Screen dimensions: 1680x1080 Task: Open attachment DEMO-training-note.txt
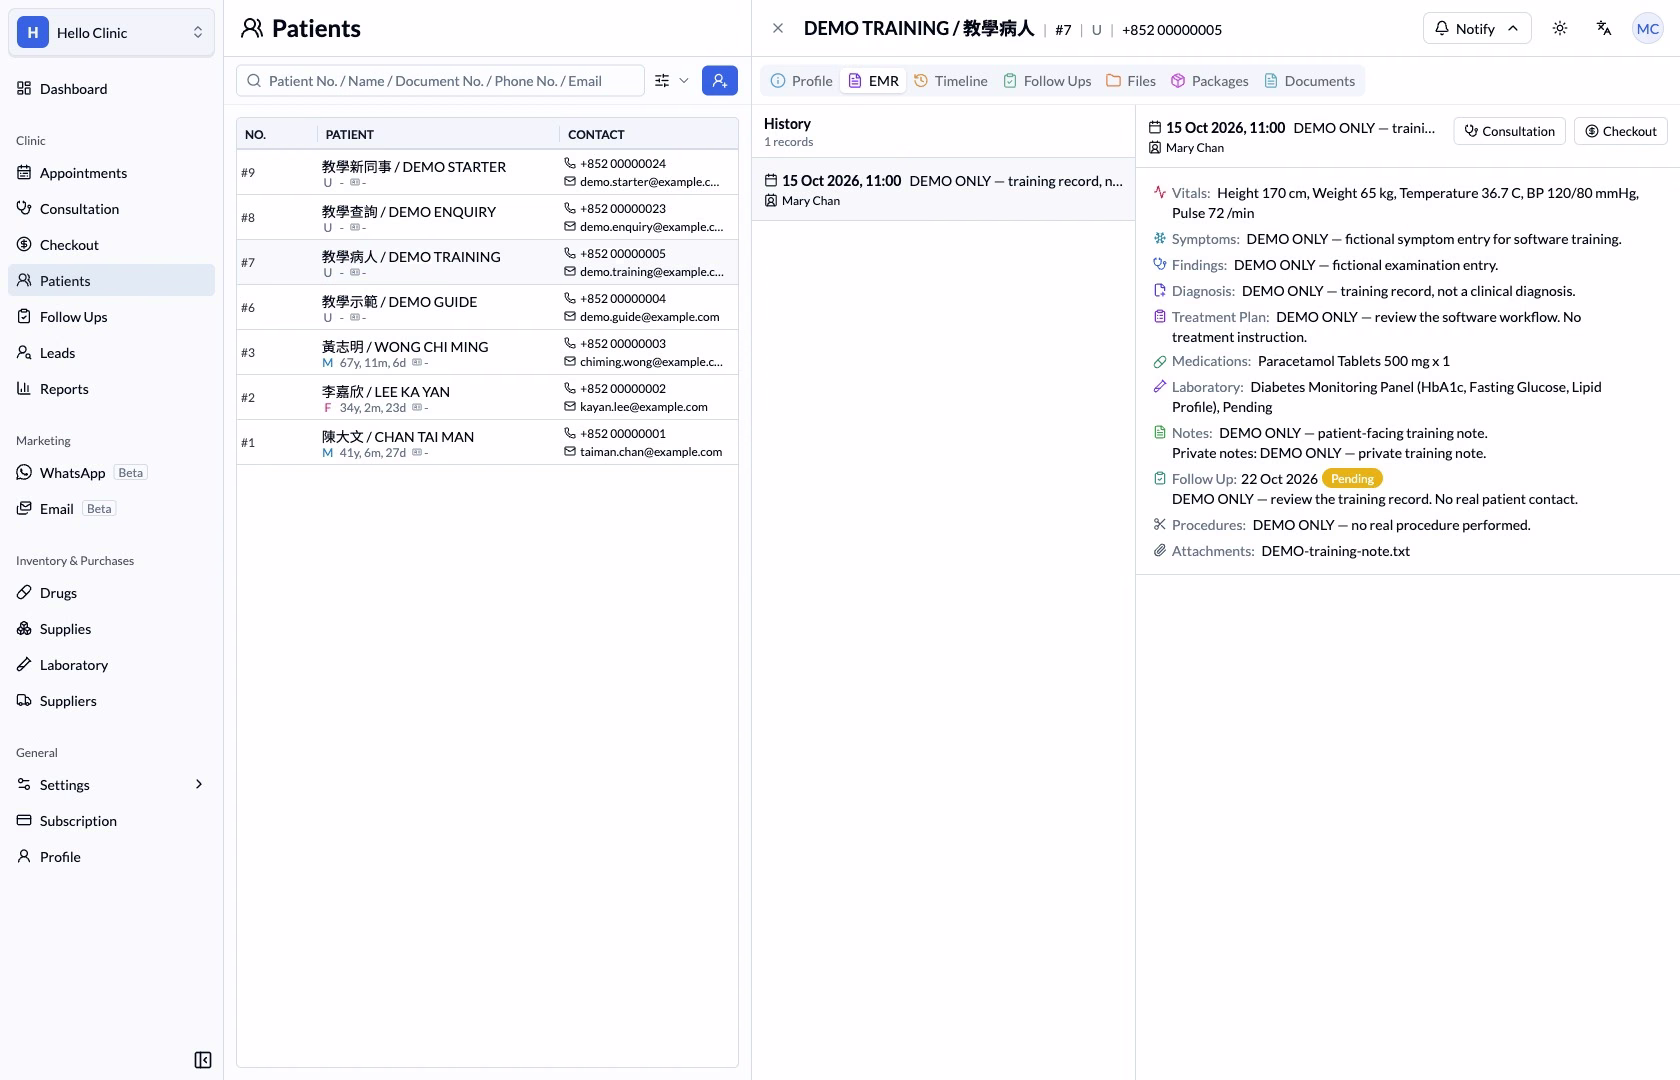1335,551
